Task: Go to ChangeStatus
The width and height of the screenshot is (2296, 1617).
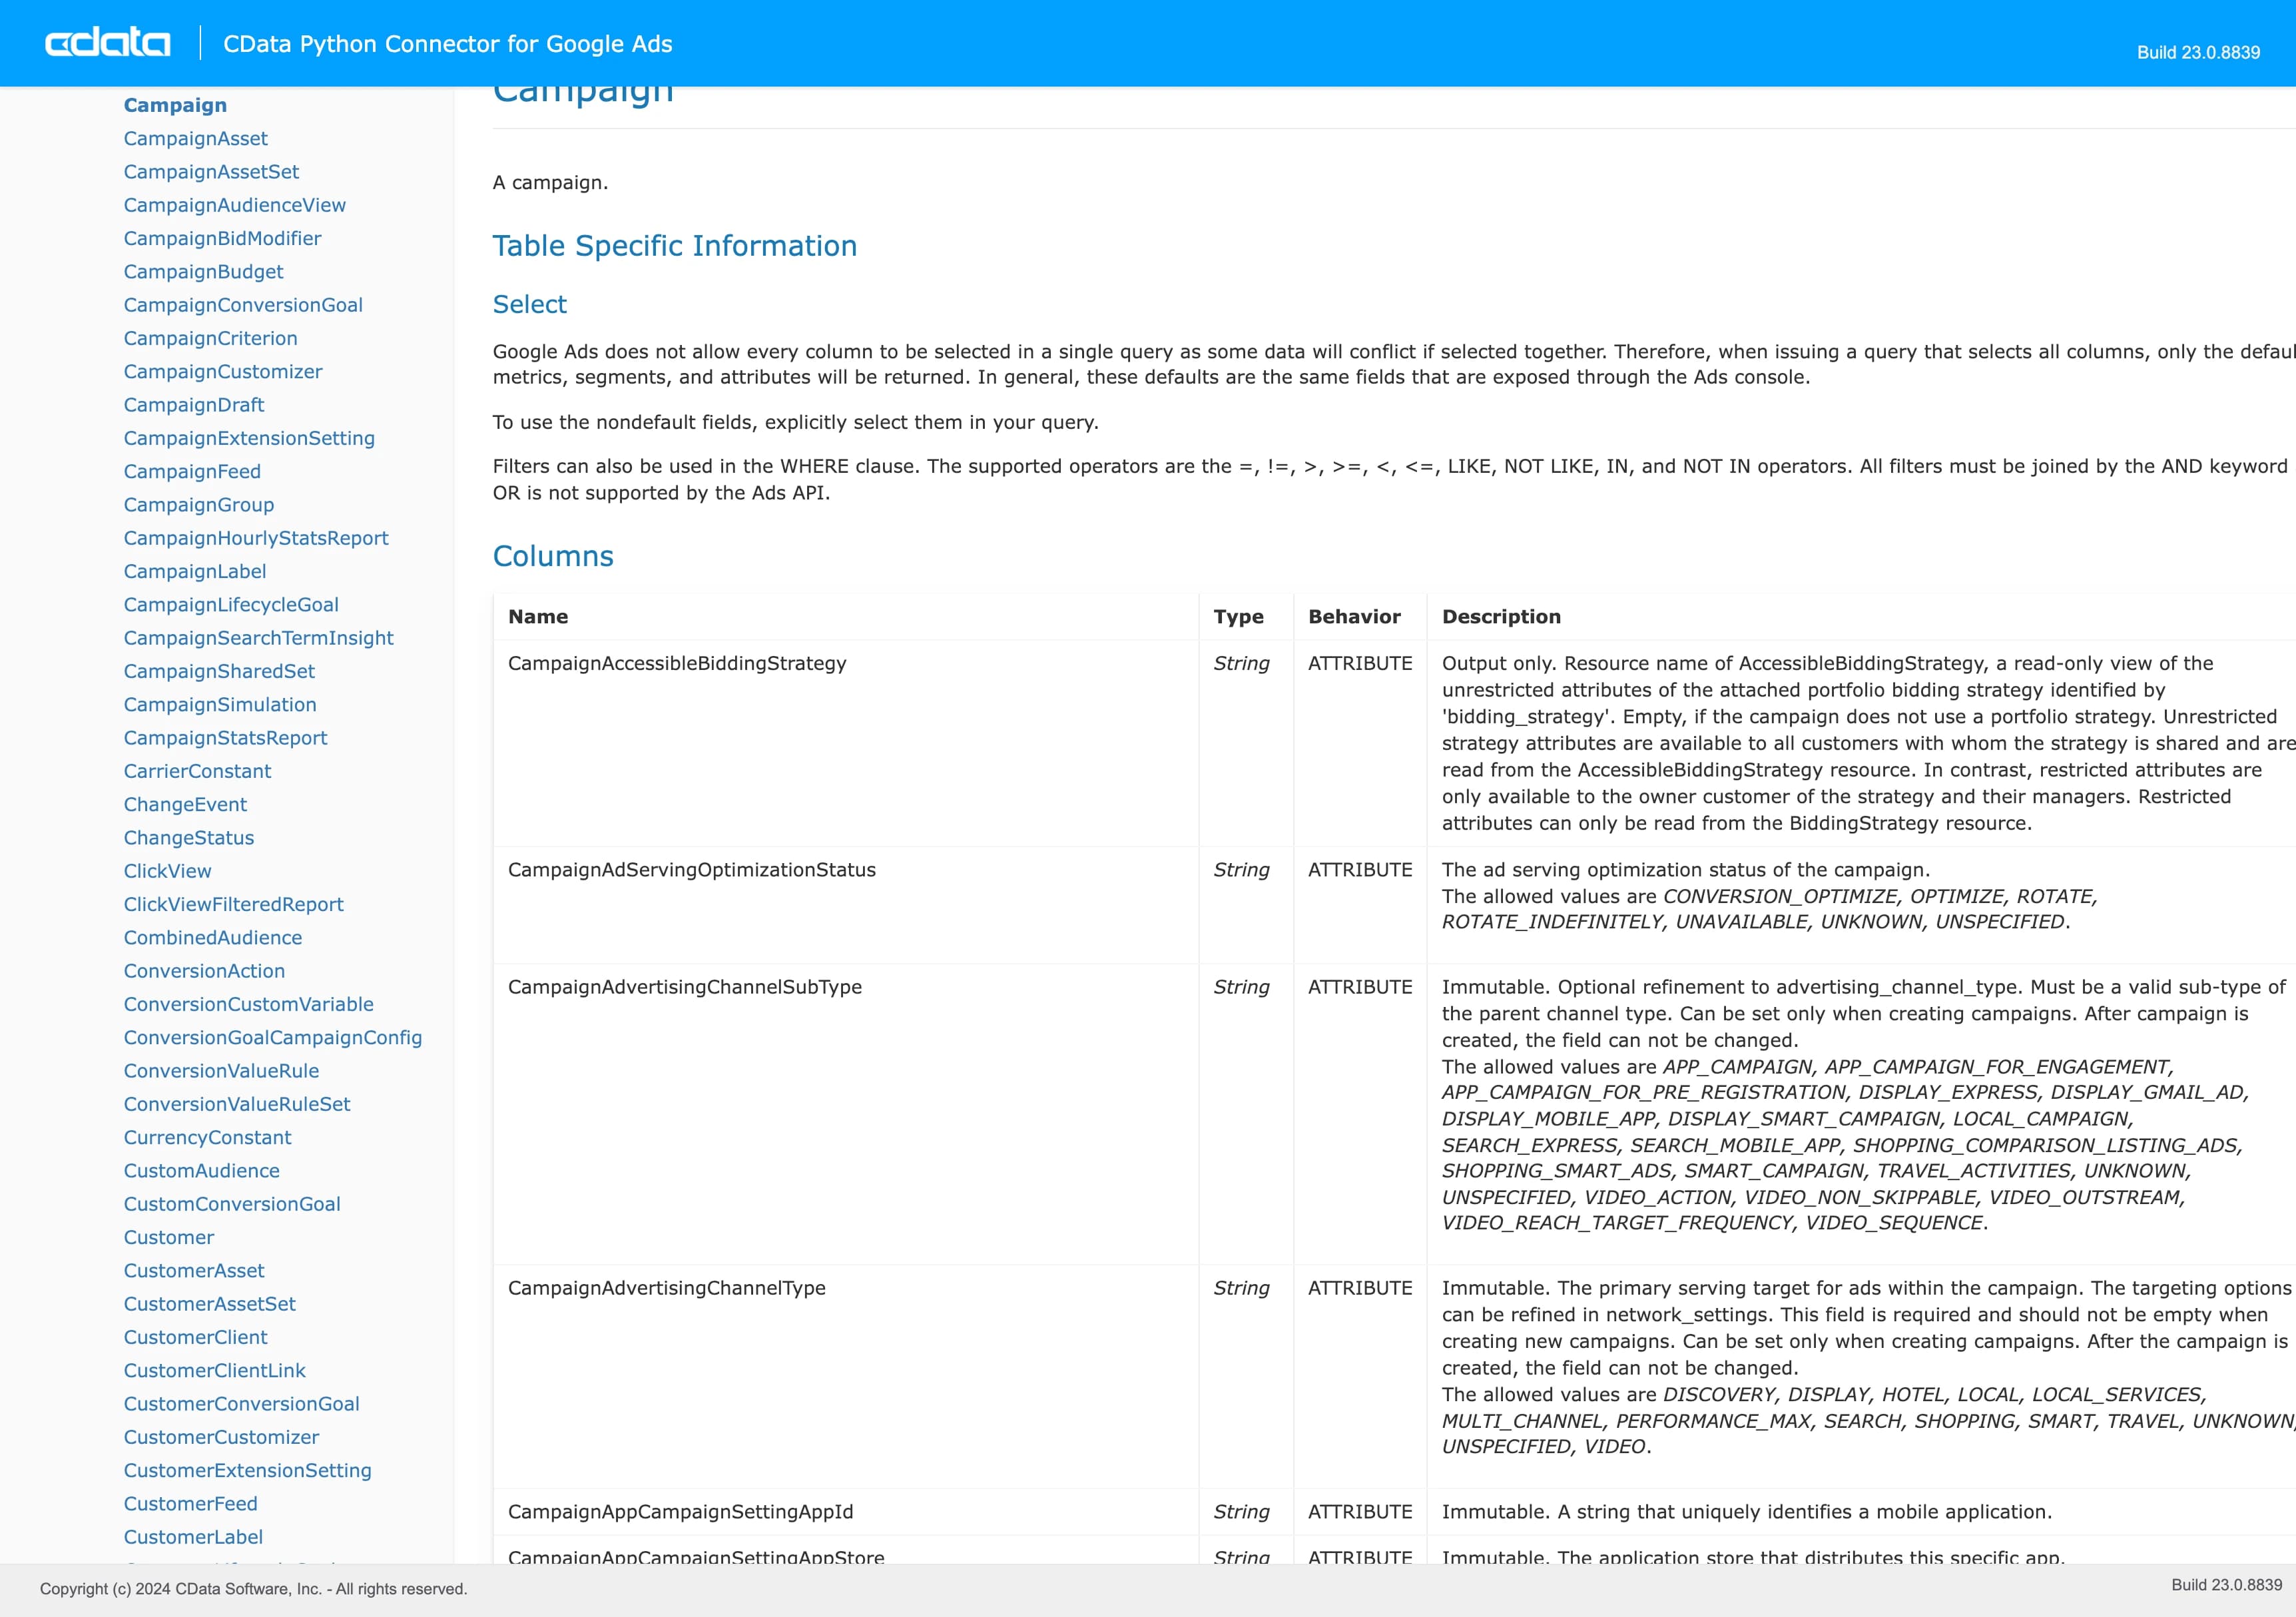Action: 189,838
